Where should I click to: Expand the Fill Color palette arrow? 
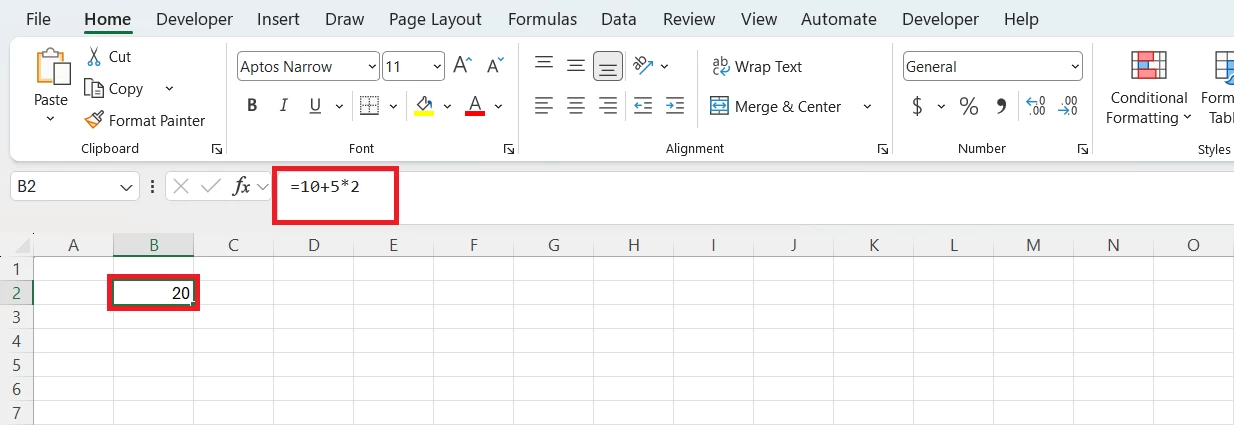pyautogui.click(x=447, y=106)
